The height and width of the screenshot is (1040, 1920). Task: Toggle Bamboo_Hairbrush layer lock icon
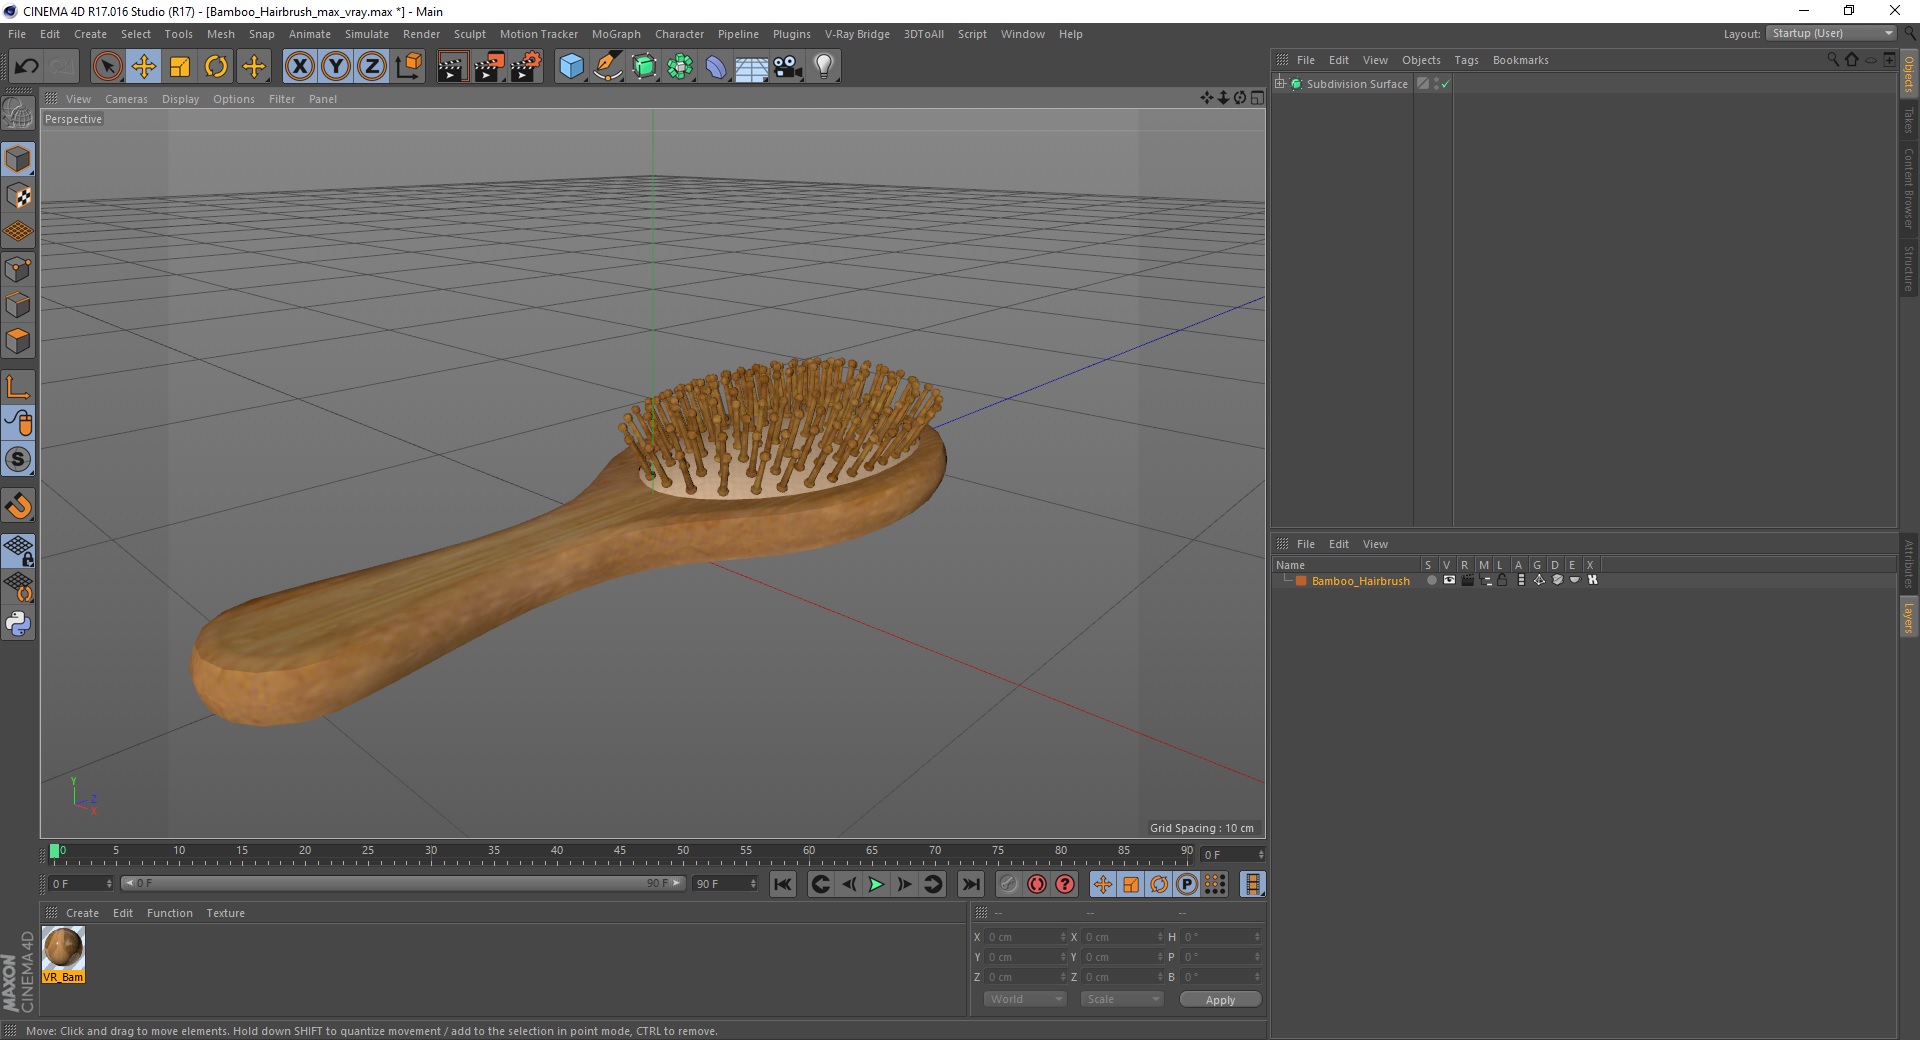(1502, 580)
